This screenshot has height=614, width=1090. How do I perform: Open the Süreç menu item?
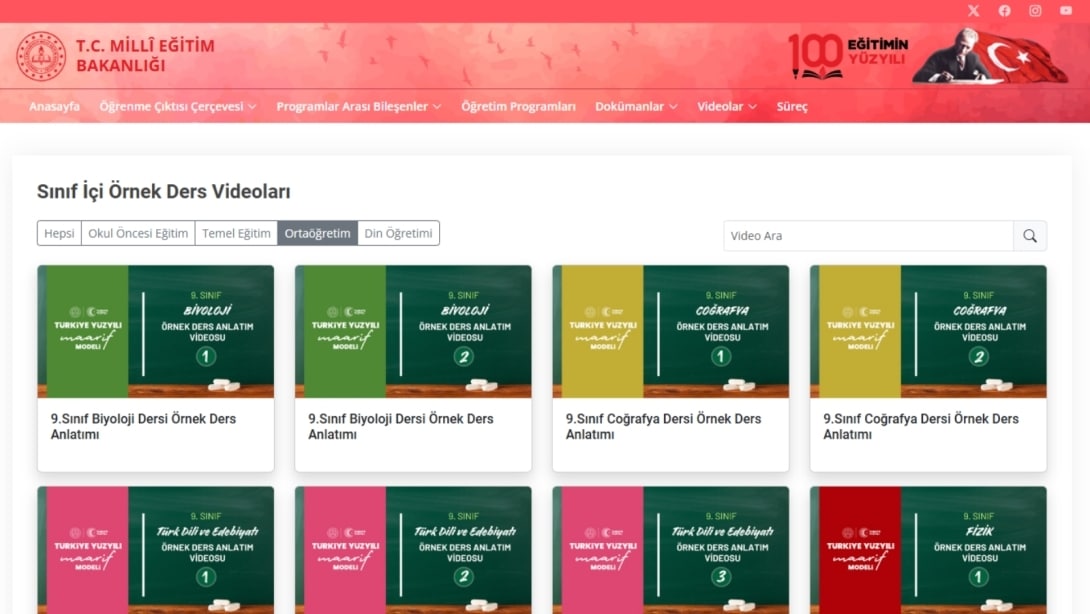792,106
